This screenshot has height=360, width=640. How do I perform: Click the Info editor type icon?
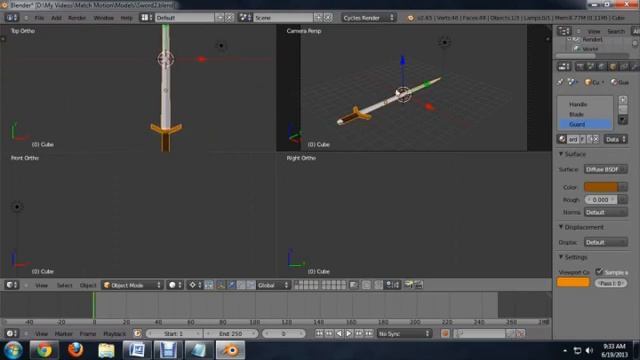(x=11, y=18)
